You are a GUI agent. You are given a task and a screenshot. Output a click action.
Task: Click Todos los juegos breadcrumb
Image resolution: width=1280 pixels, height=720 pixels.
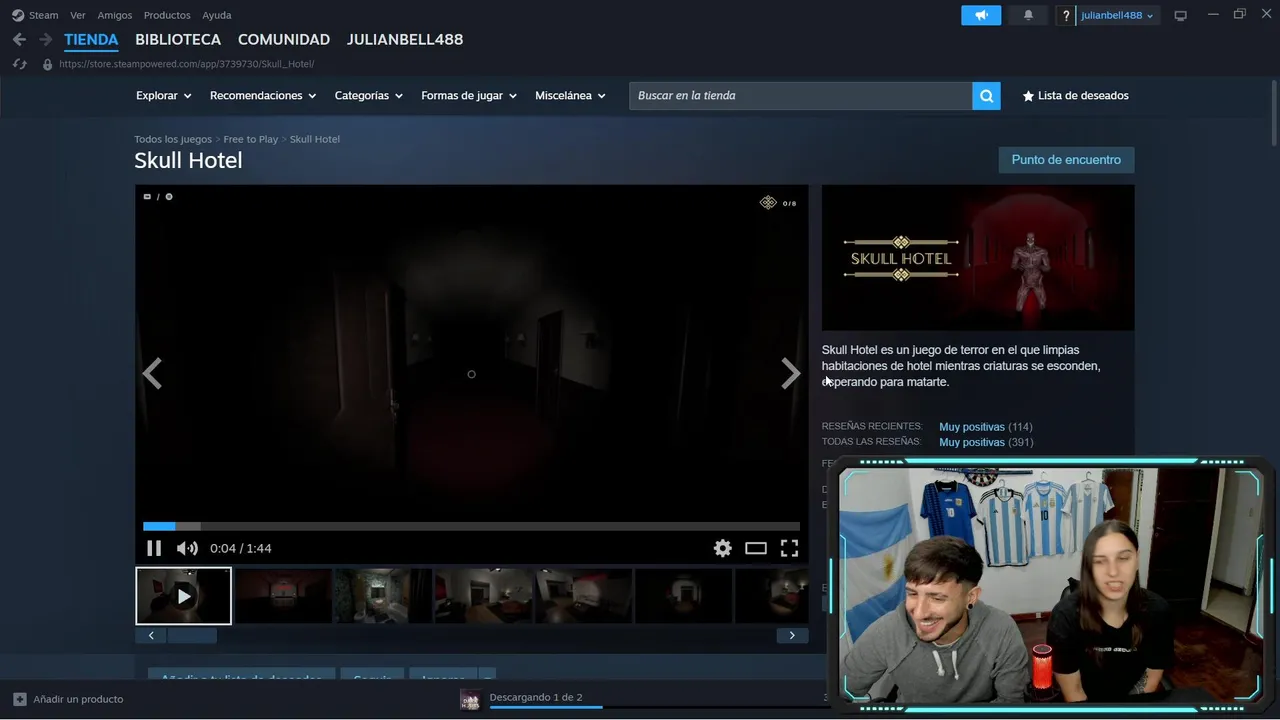pyautogui.click(x=173, y=139)
